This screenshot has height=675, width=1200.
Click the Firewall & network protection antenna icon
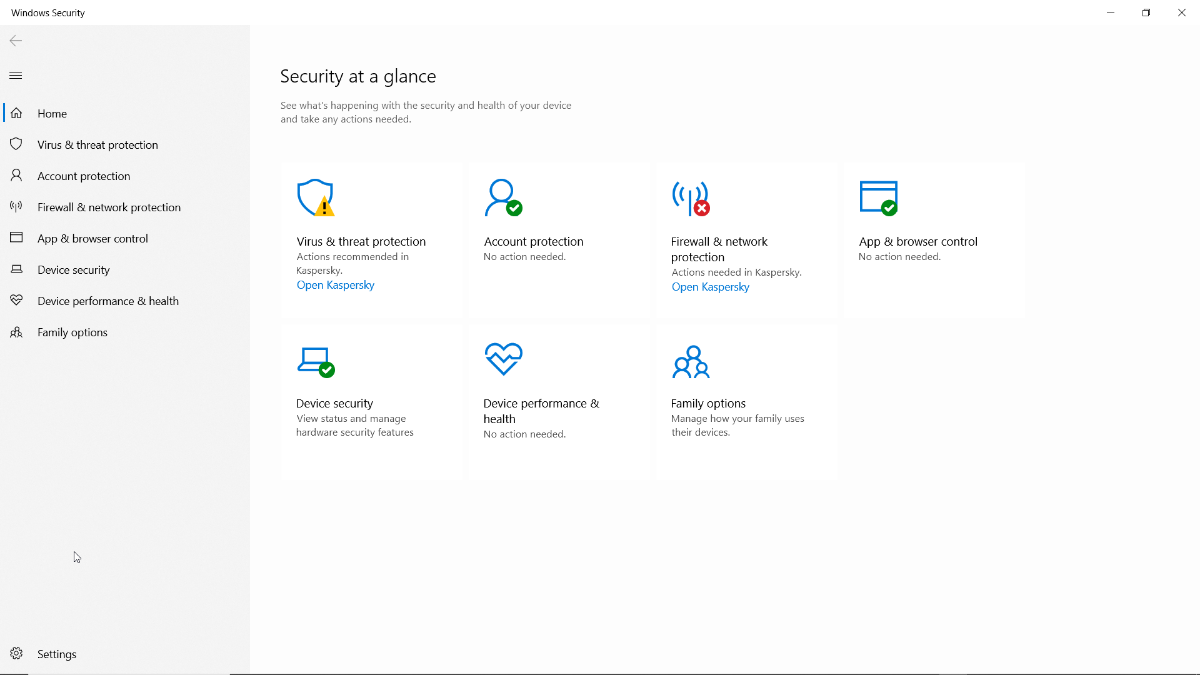(x=690, y=198)
